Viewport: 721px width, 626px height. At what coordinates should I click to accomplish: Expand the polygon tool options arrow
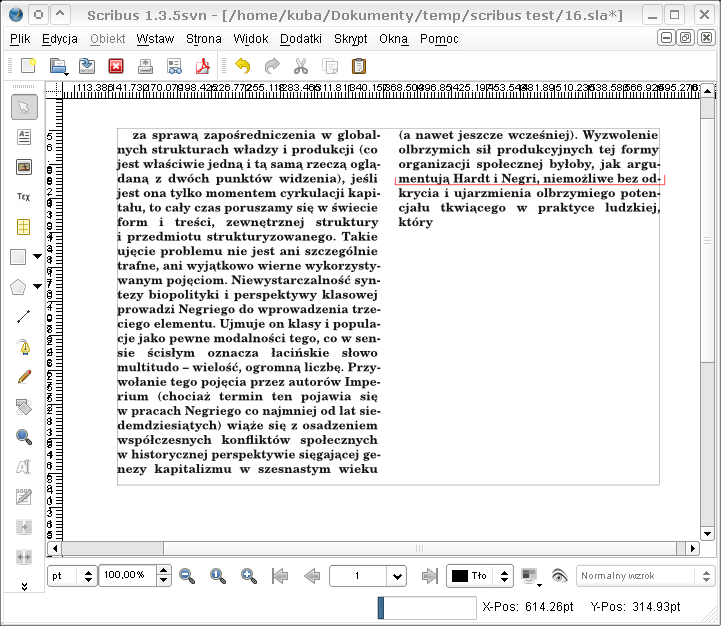(38, 287)
